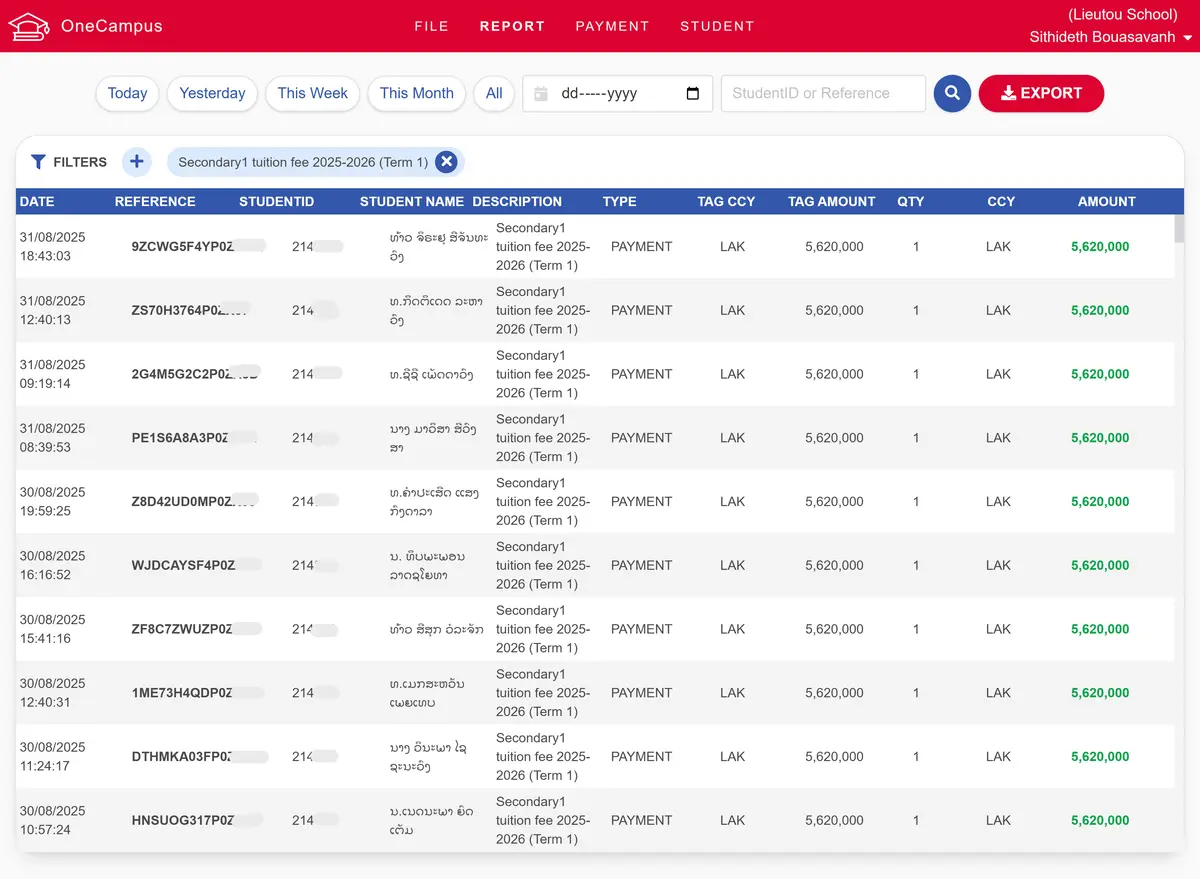1200x879 pixels.
Task: Click the Export download icon
Action: click(x=1009, y=93)
